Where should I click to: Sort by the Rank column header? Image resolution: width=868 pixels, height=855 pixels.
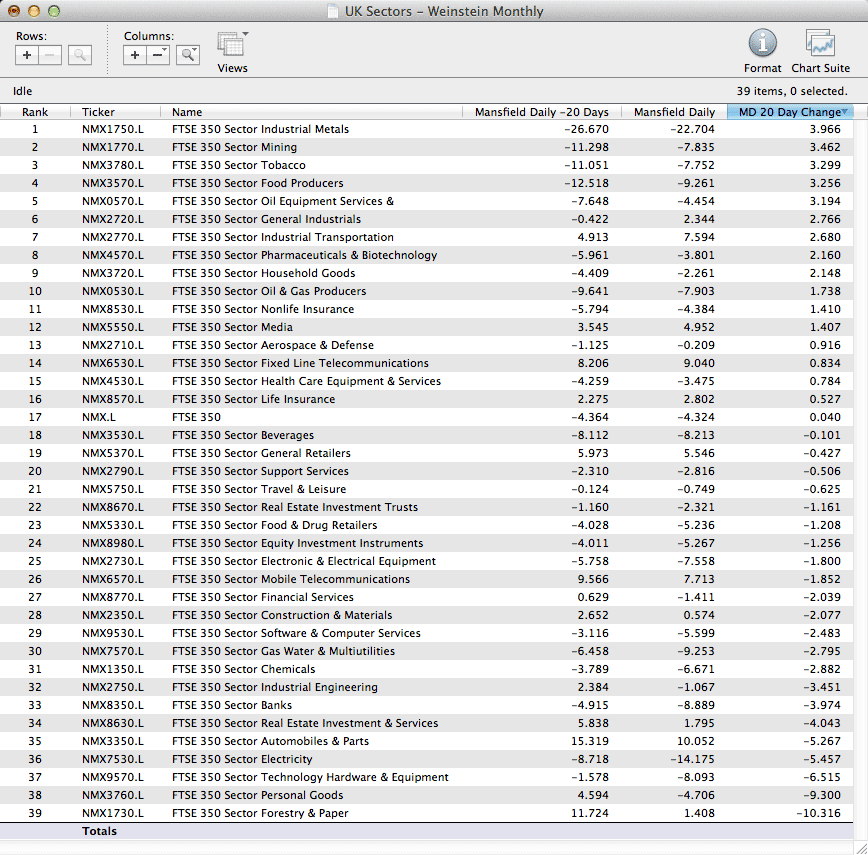35,112
